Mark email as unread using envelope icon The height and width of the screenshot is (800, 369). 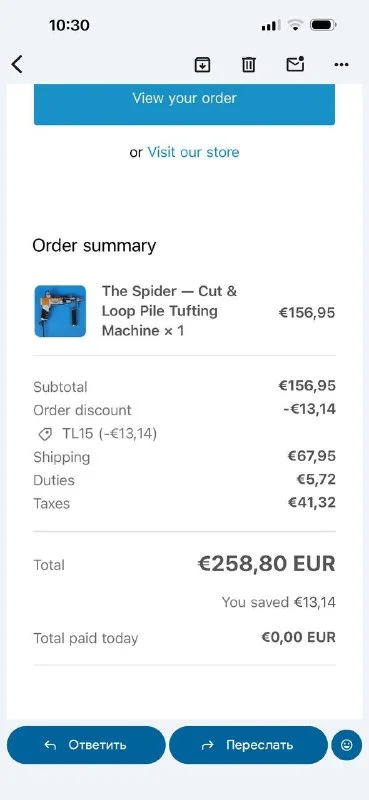click(295, 64)
